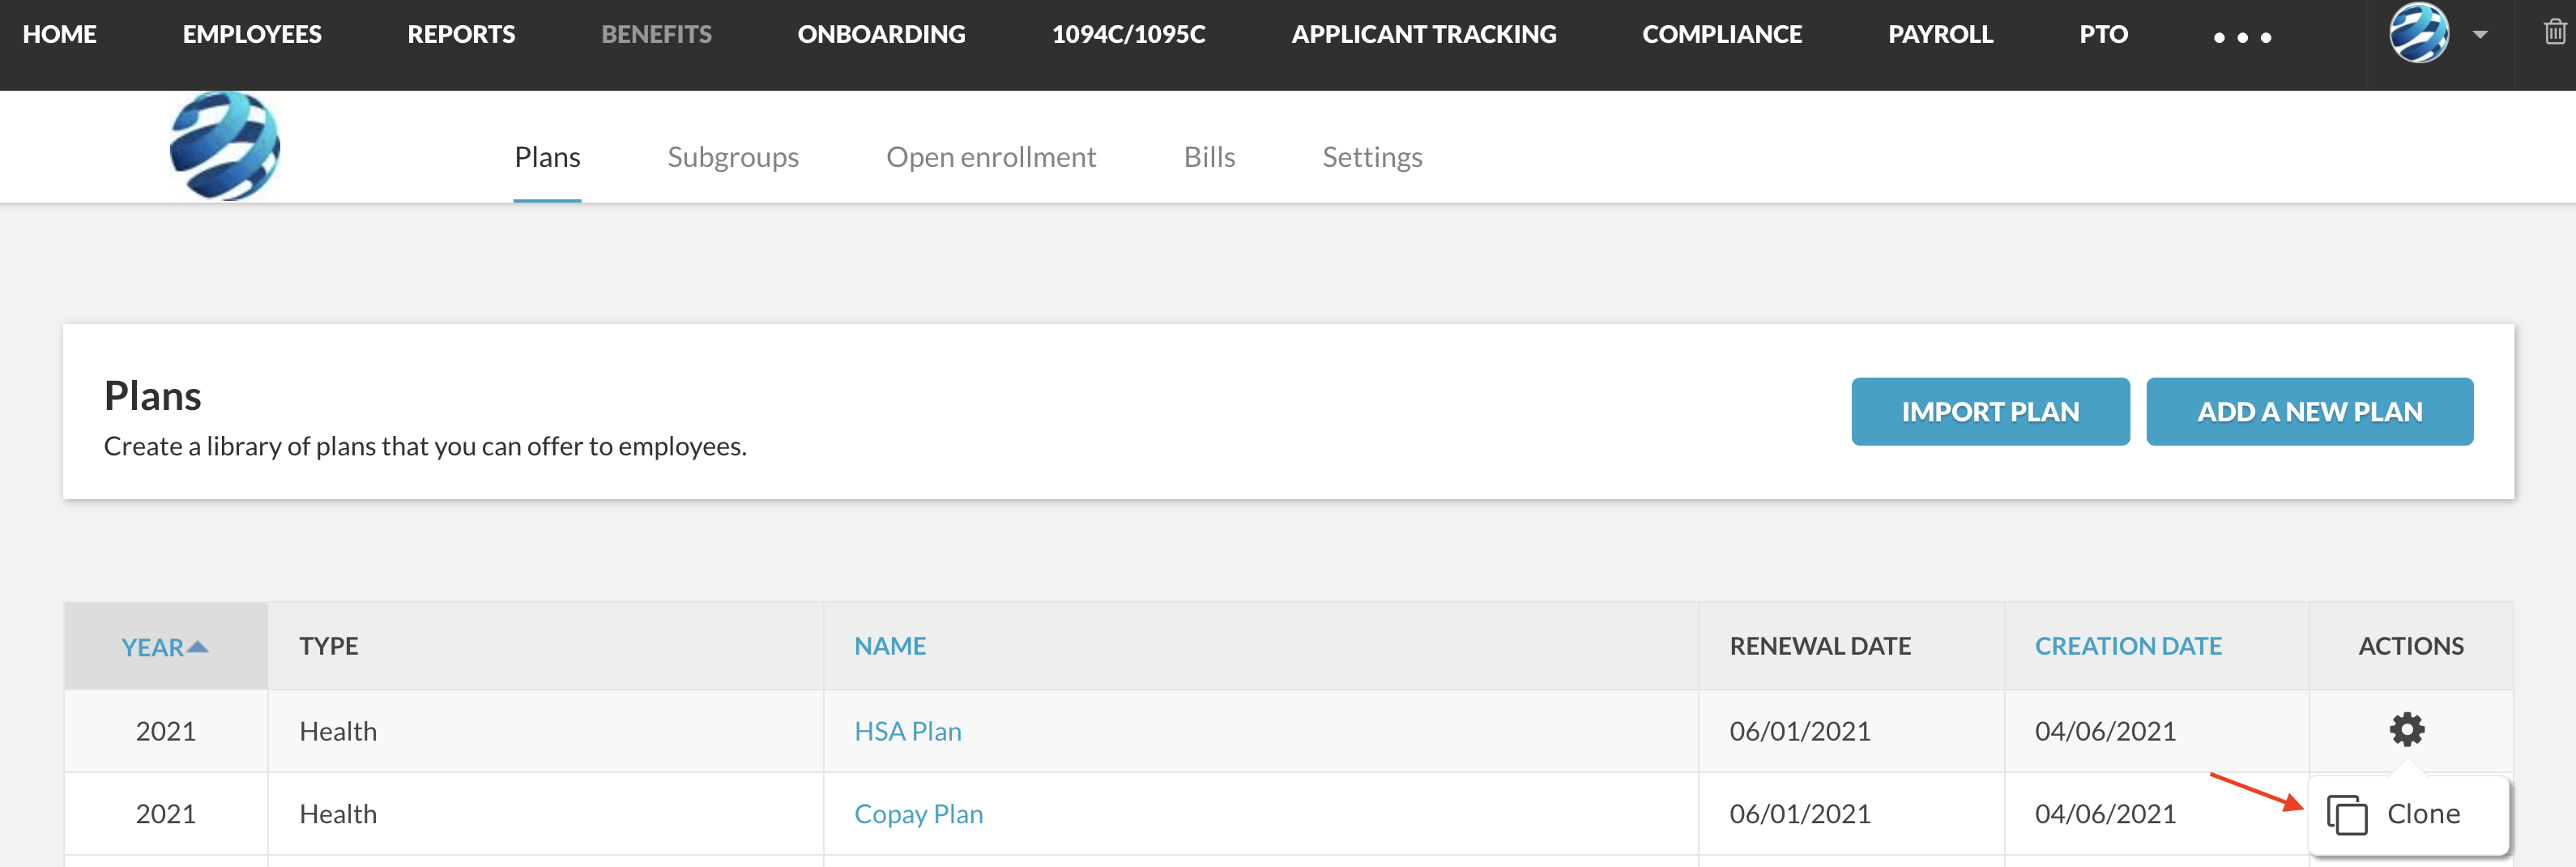Switch to the Settings tab
The width and height of the screenshot is (2576, 867).
pyautogui.click(x=1372, y=157)
